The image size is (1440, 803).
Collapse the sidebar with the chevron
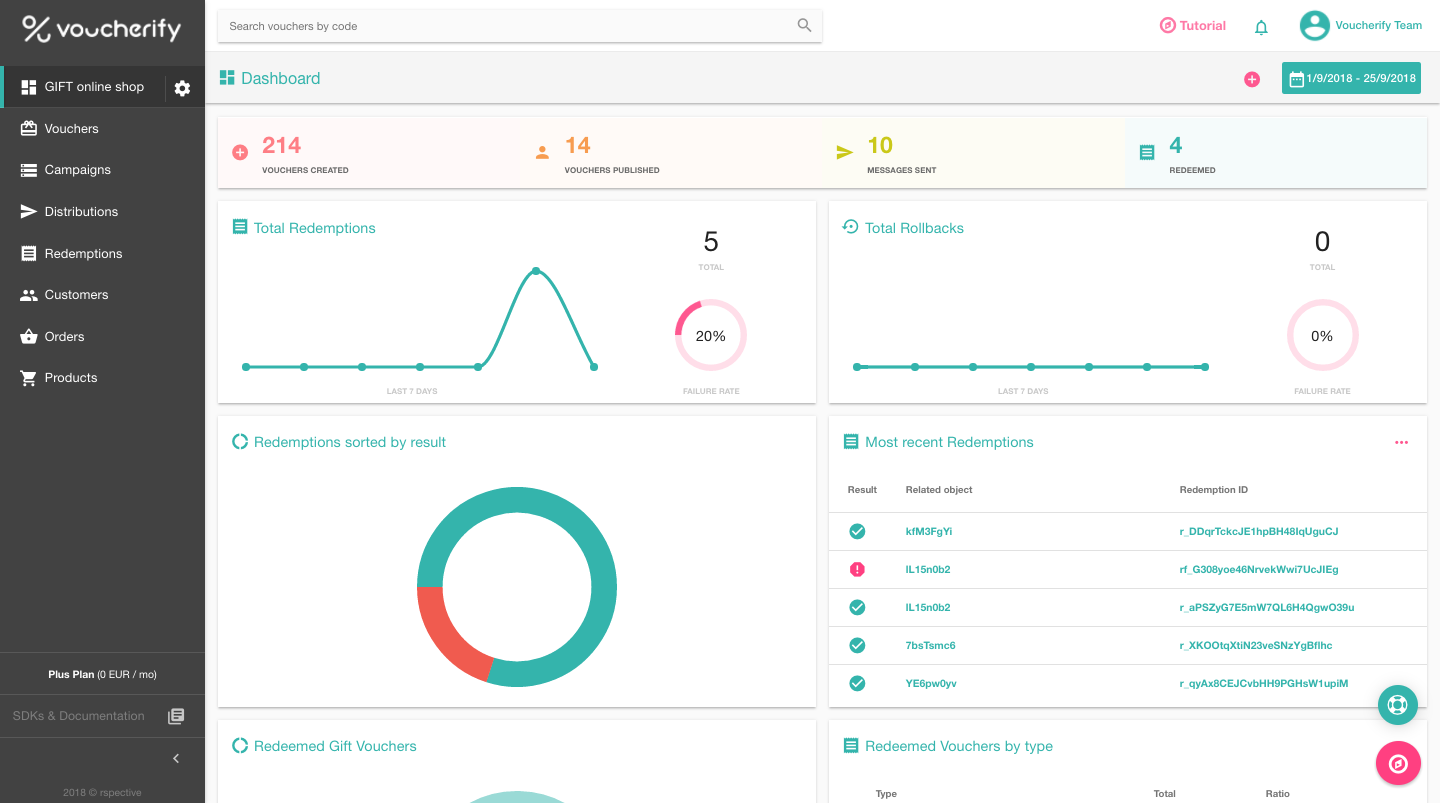click(x=176, y=759)
